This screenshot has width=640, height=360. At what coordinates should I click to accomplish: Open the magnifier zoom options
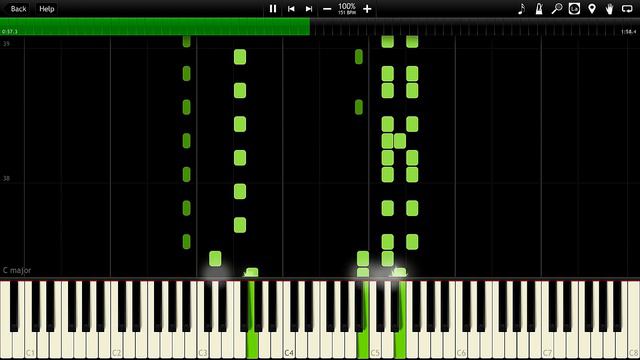[557, 9]
